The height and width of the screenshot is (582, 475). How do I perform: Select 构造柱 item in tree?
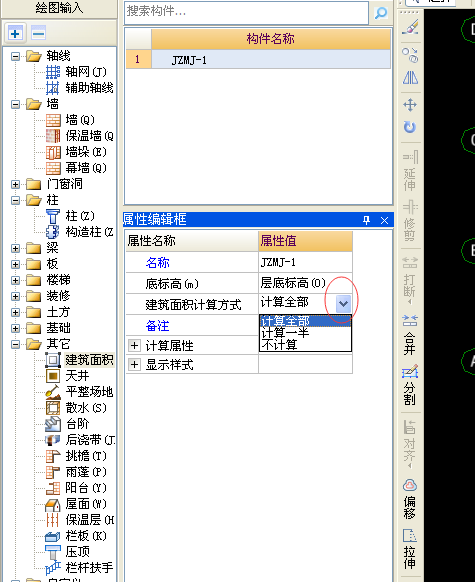[79, 232]
